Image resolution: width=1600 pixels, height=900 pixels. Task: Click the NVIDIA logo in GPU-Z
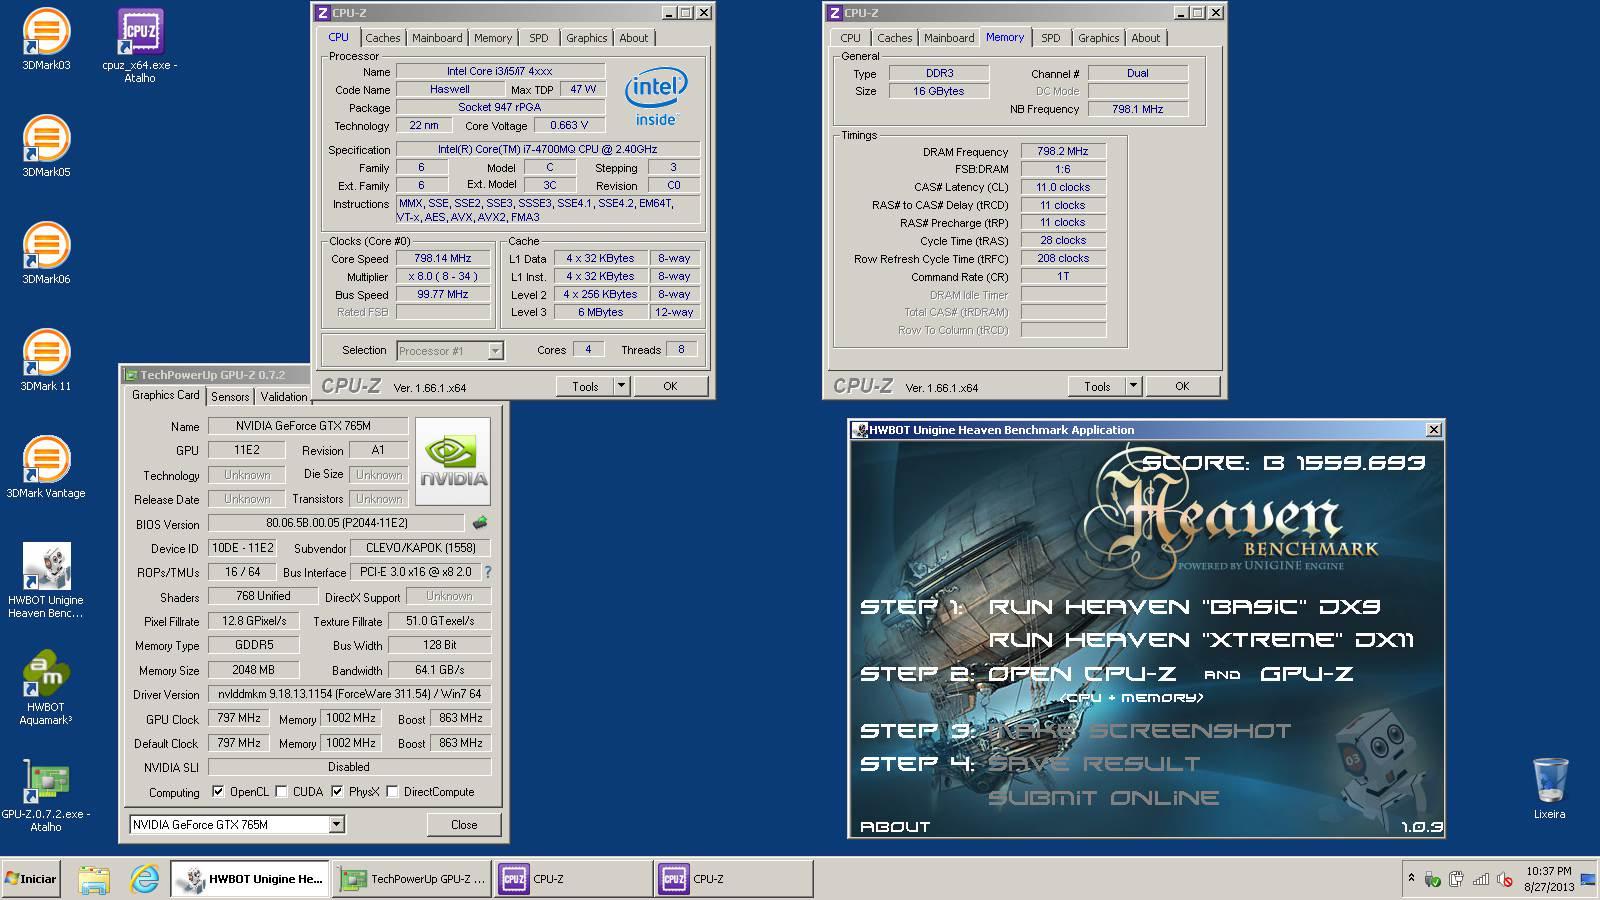coord(453,461)
